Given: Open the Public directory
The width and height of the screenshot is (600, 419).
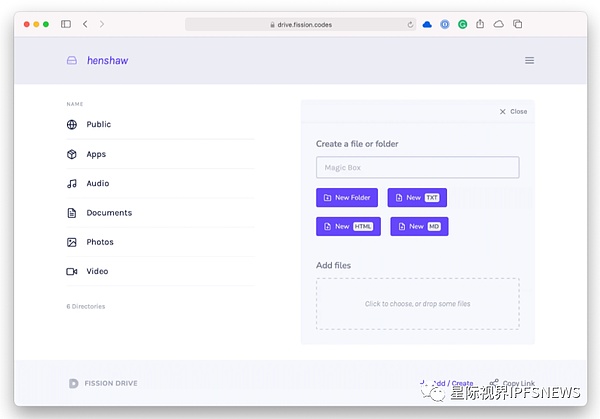Looking at the screenshot, I should click(x=98, y=125).
